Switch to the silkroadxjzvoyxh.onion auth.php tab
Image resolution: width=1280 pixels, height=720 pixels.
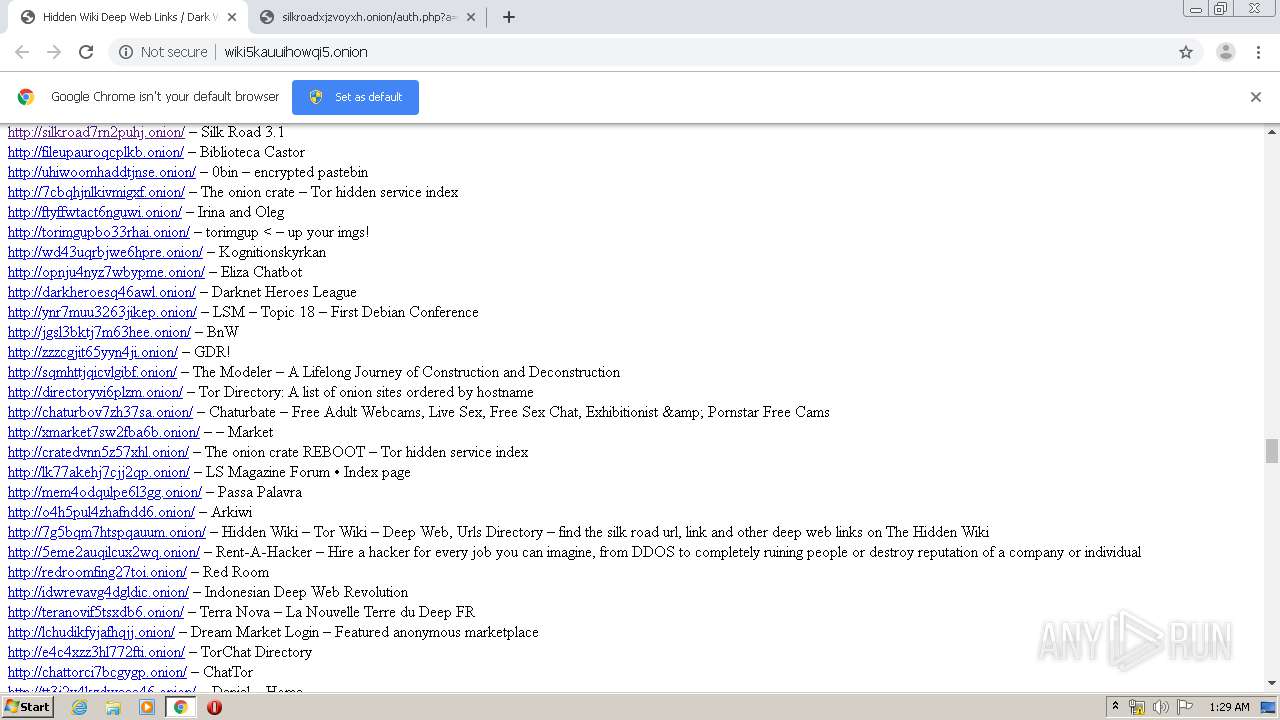tap(366, 17)
